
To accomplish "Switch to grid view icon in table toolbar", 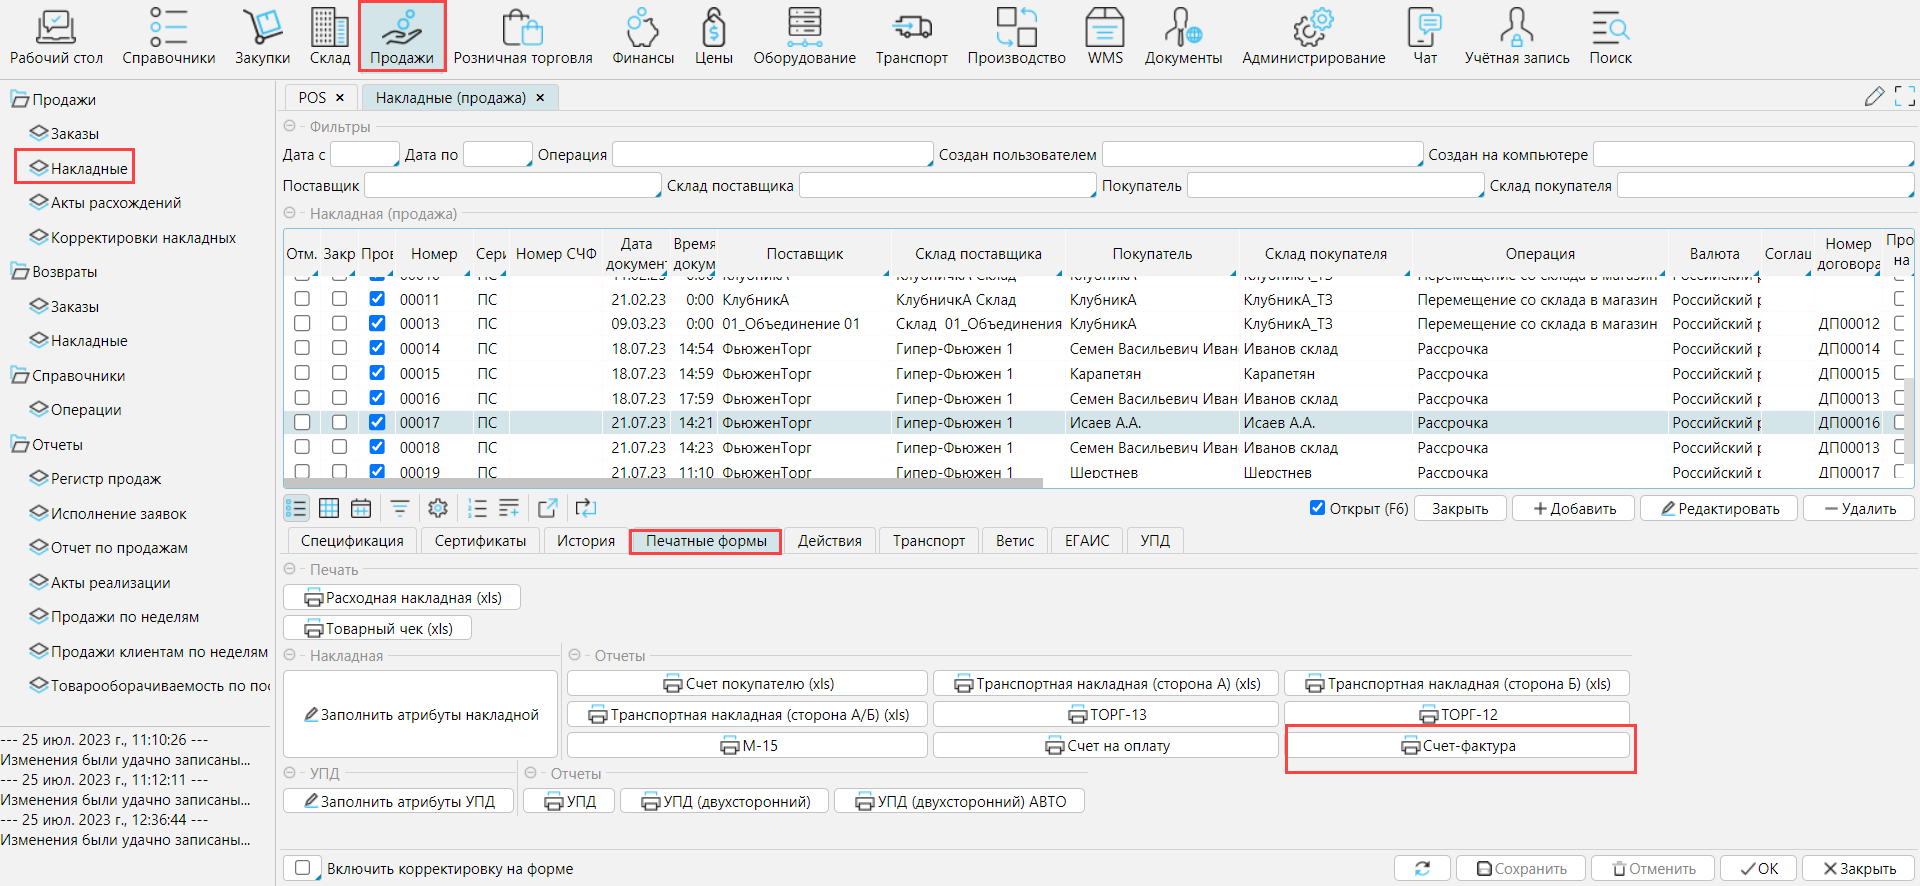I will tap(329, 508).
